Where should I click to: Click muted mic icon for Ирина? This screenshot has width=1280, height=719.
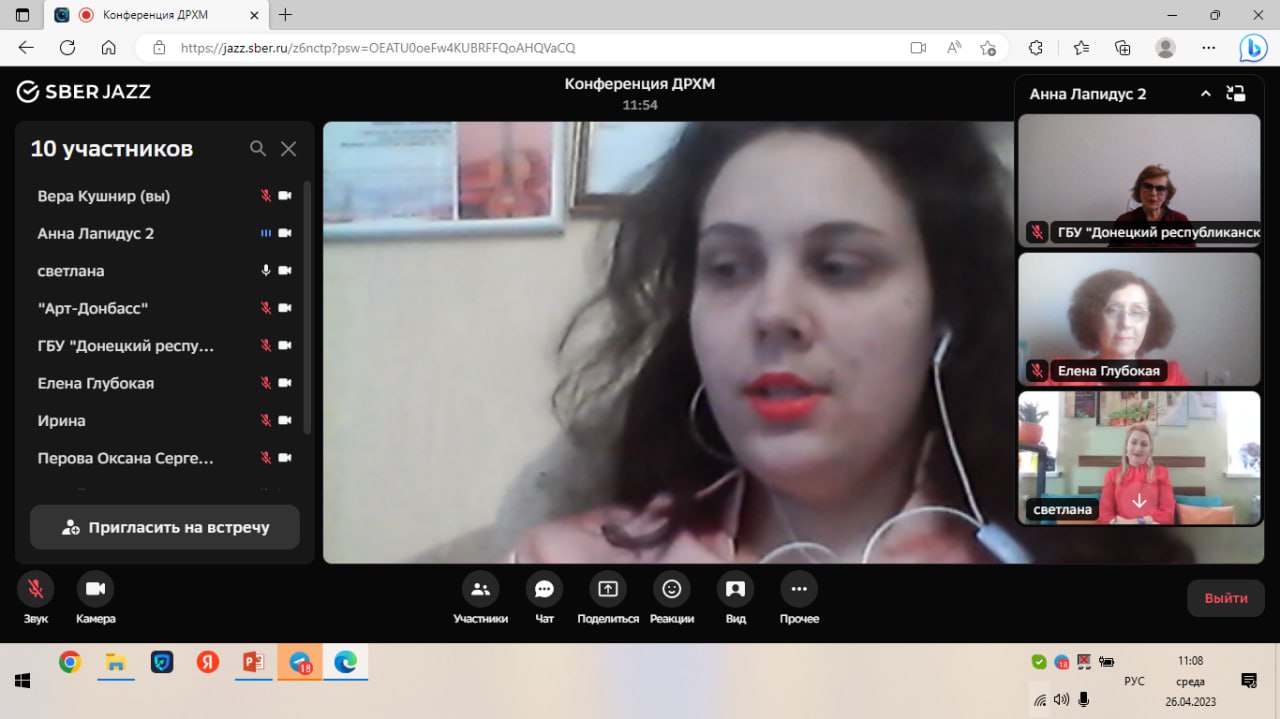(266, 420)
